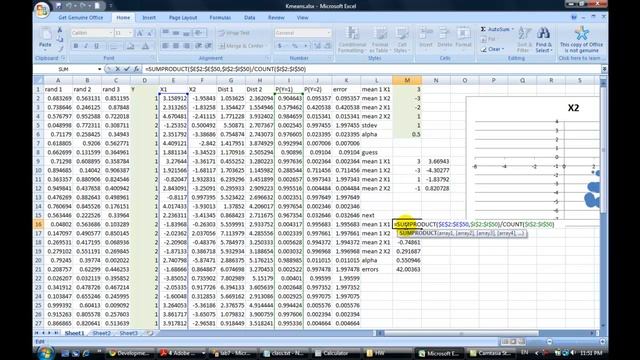Viewport: 640px width, 360px height.
Task: Click the Font Color icon
Action: pos(145,46)
